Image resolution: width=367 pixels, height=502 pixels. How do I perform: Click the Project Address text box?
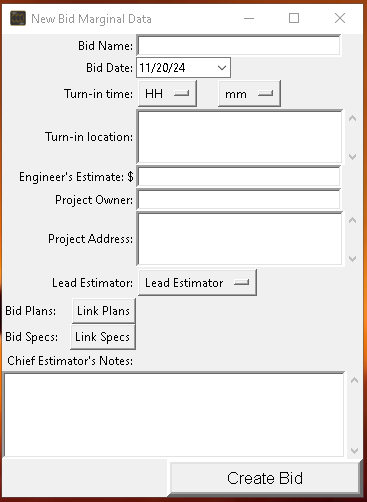[x=240, y=239]
